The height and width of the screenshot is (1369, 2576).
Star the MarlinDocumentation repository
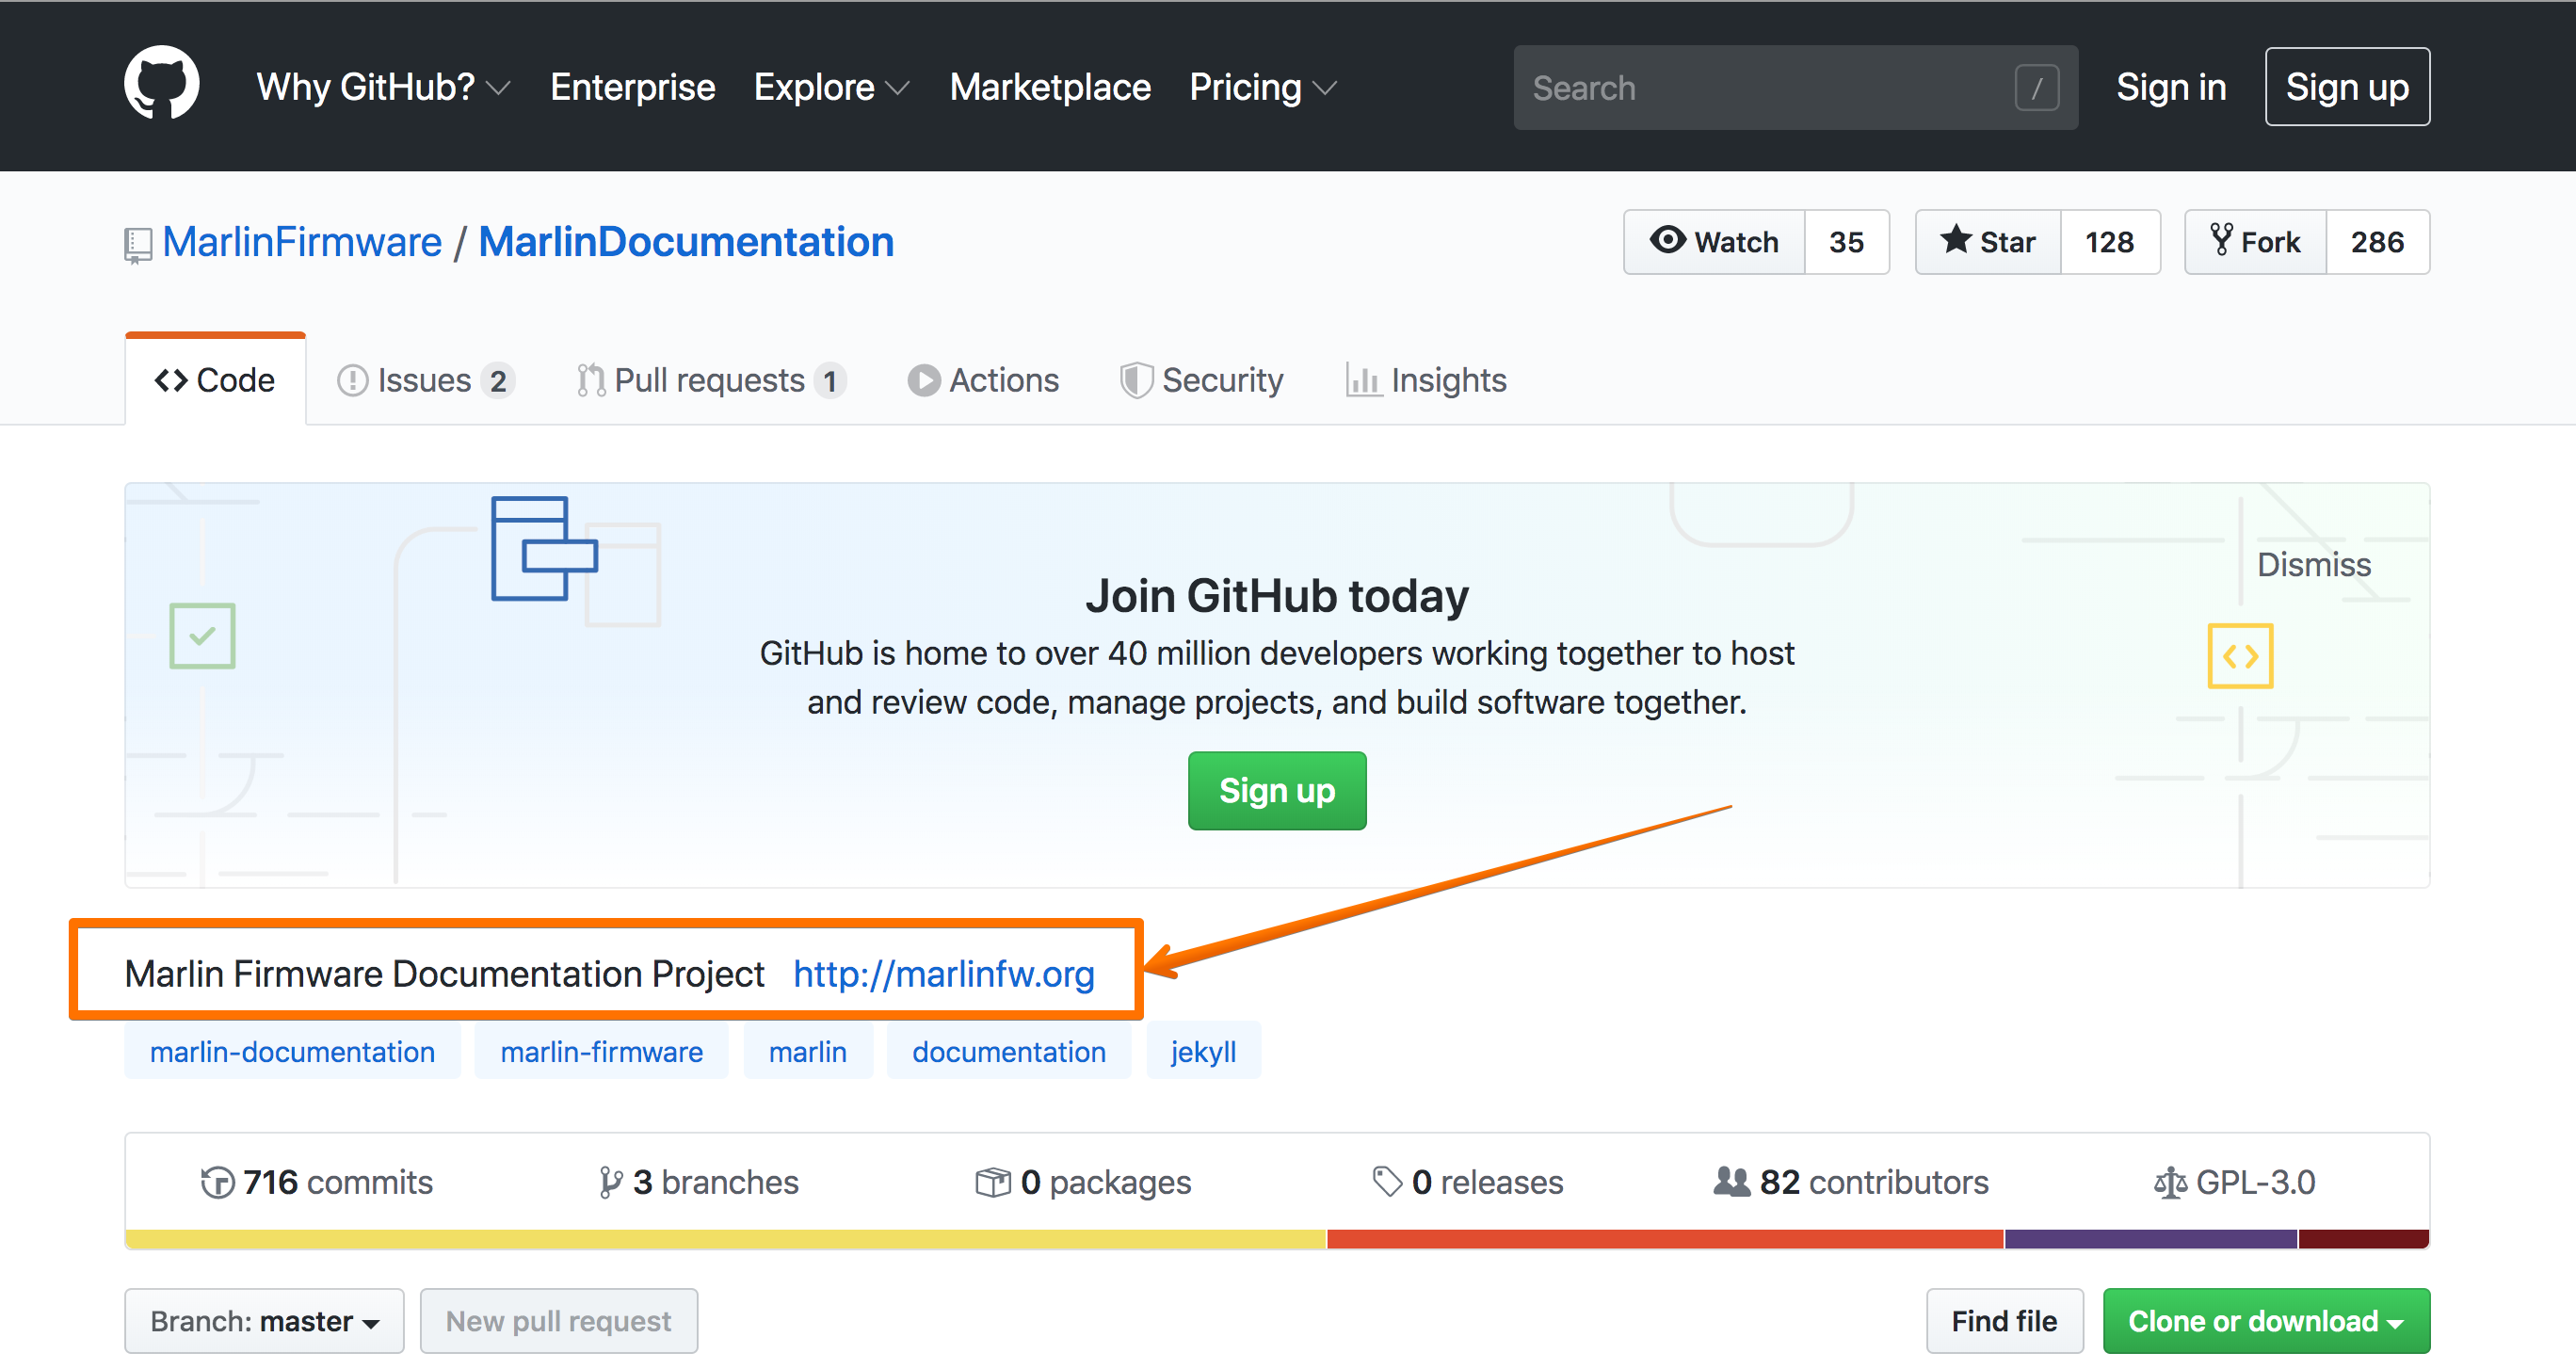click(1988, 242)
